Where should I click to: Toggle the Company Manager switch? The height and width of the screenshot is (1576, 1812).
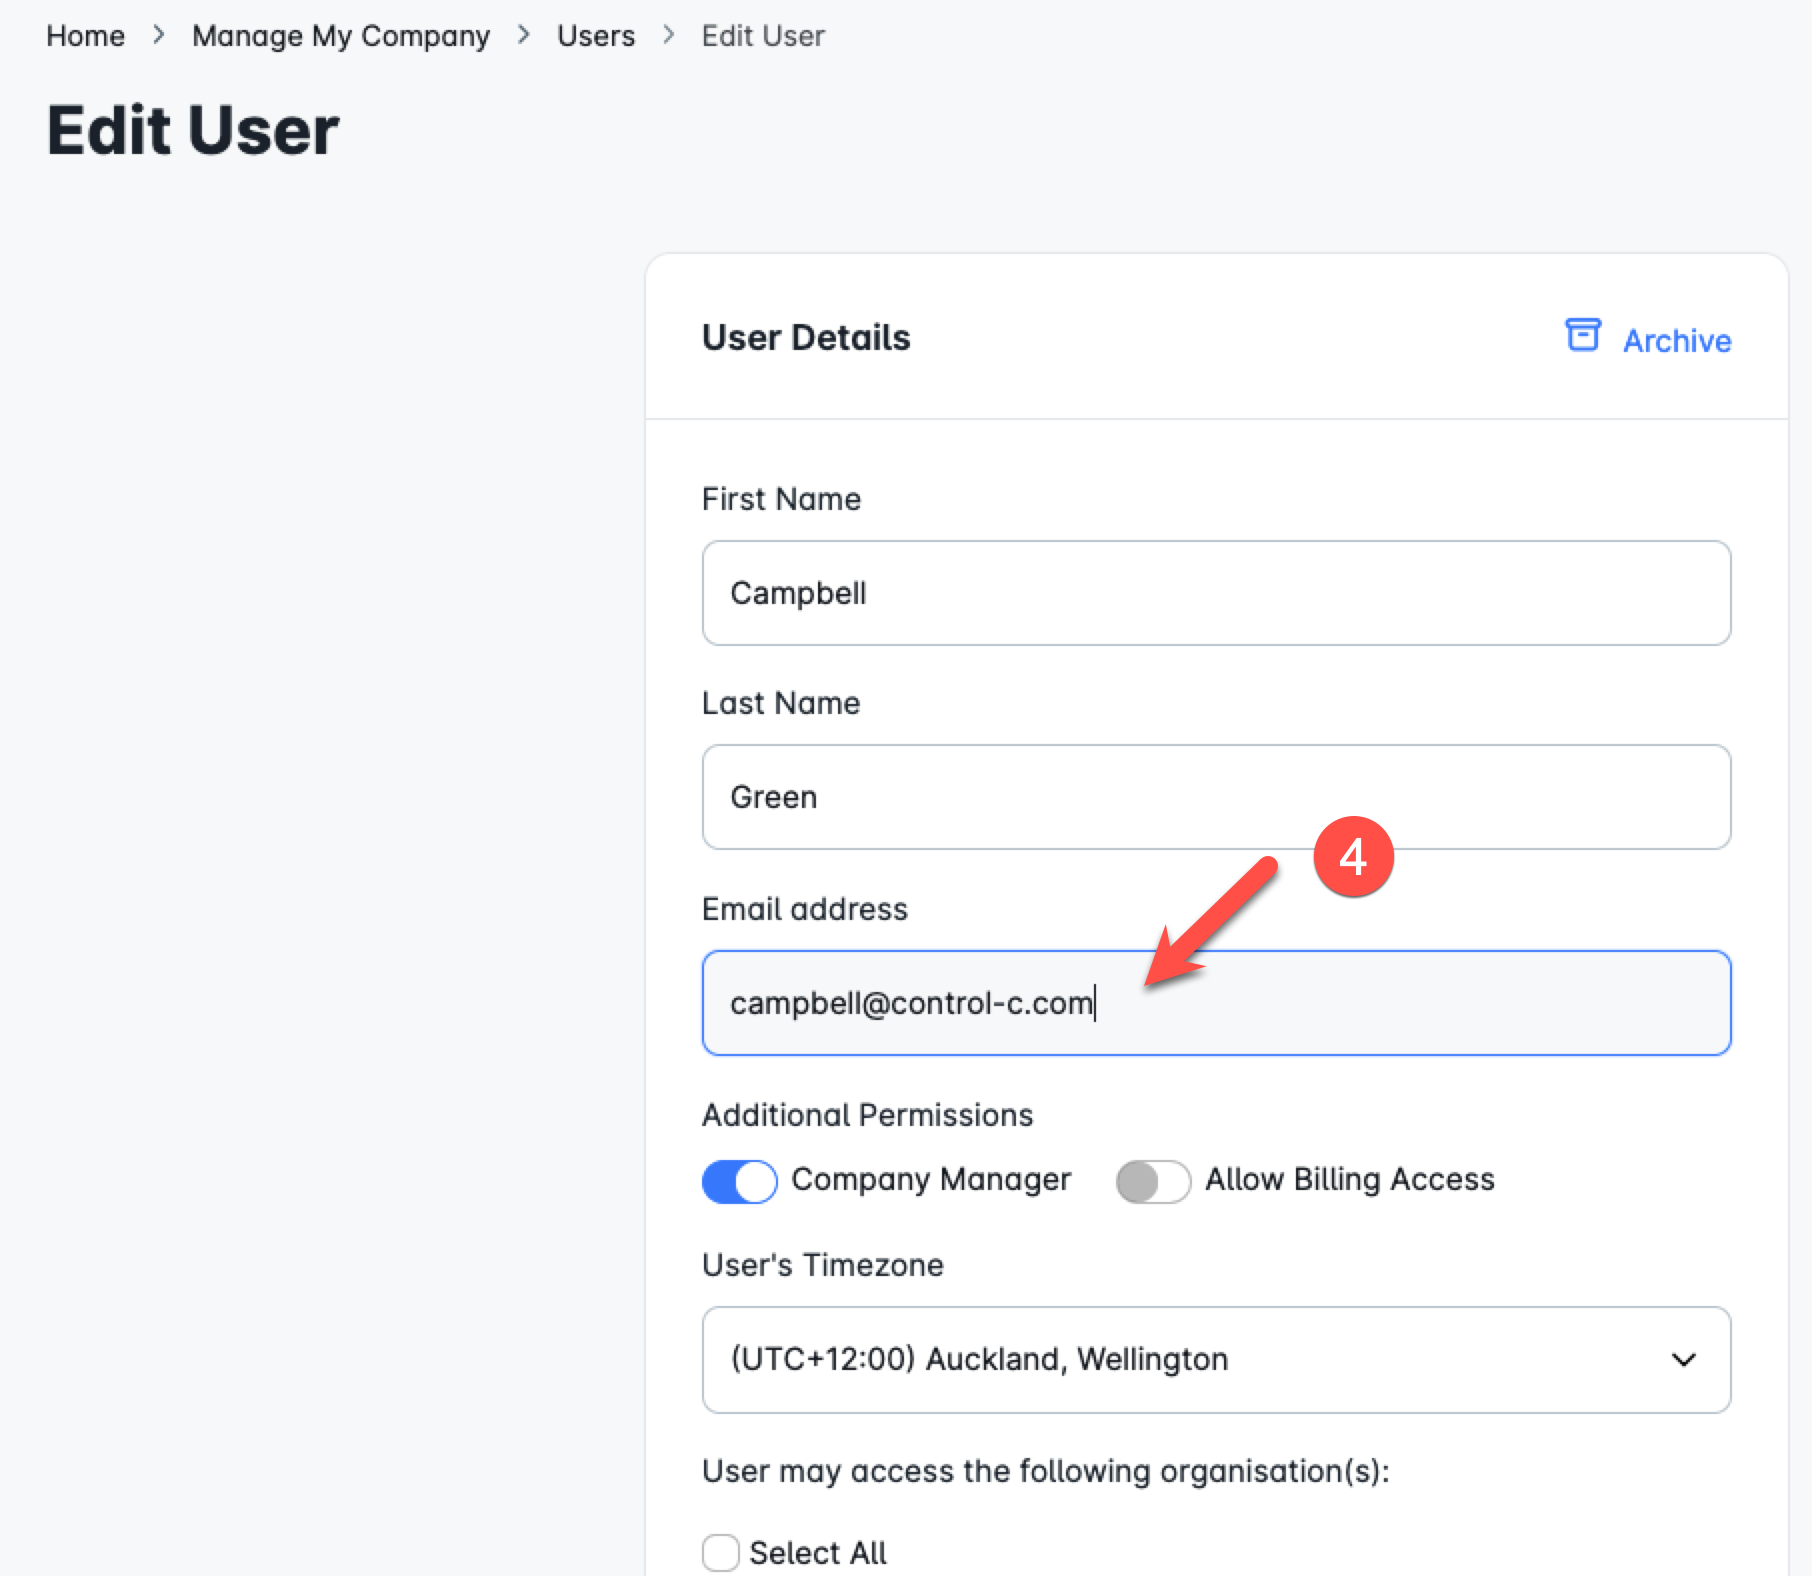740,1181
